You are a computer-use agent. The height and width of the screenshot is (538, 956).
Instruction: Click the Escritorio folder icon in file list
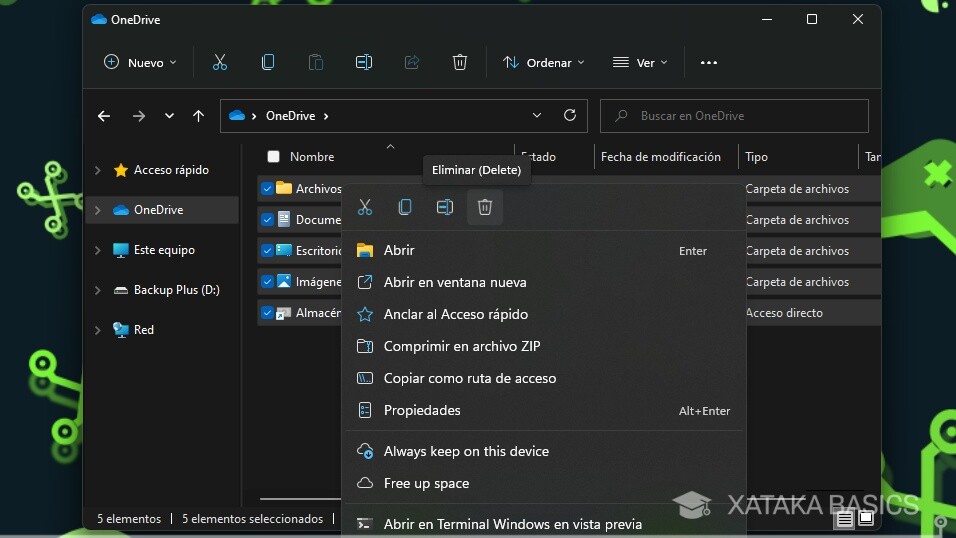tap(284, 250)
